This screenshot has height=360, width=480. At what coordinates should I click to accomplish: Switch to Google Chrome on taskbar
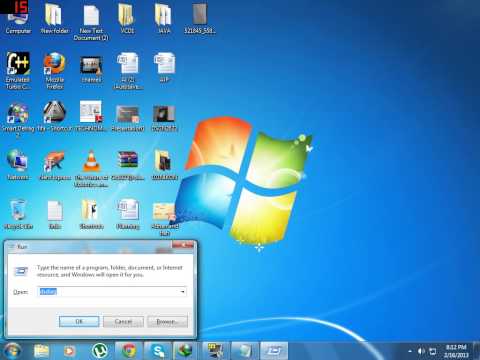tap(129, 351)
